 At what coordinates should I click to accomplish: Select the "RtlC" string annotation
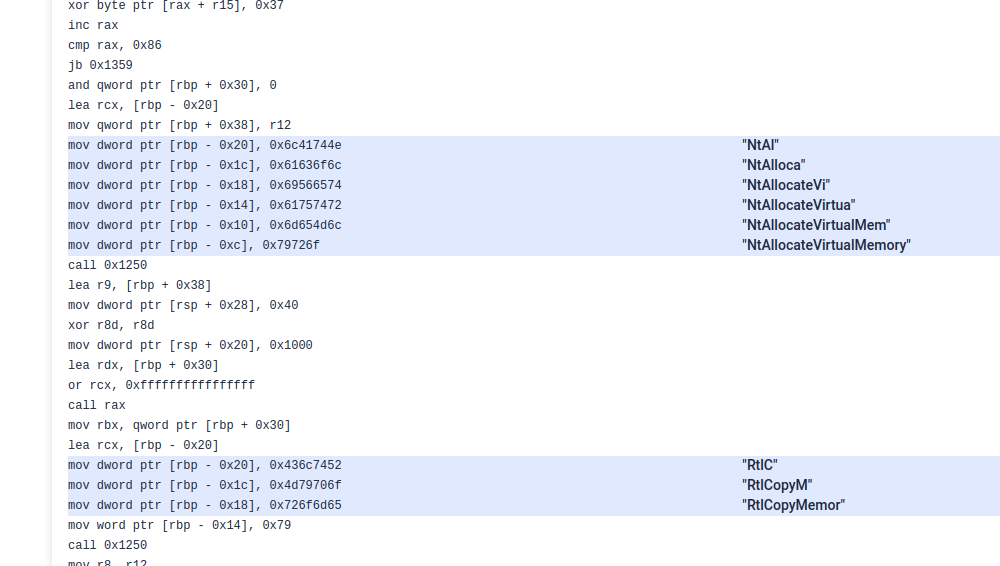pos(760,465)
